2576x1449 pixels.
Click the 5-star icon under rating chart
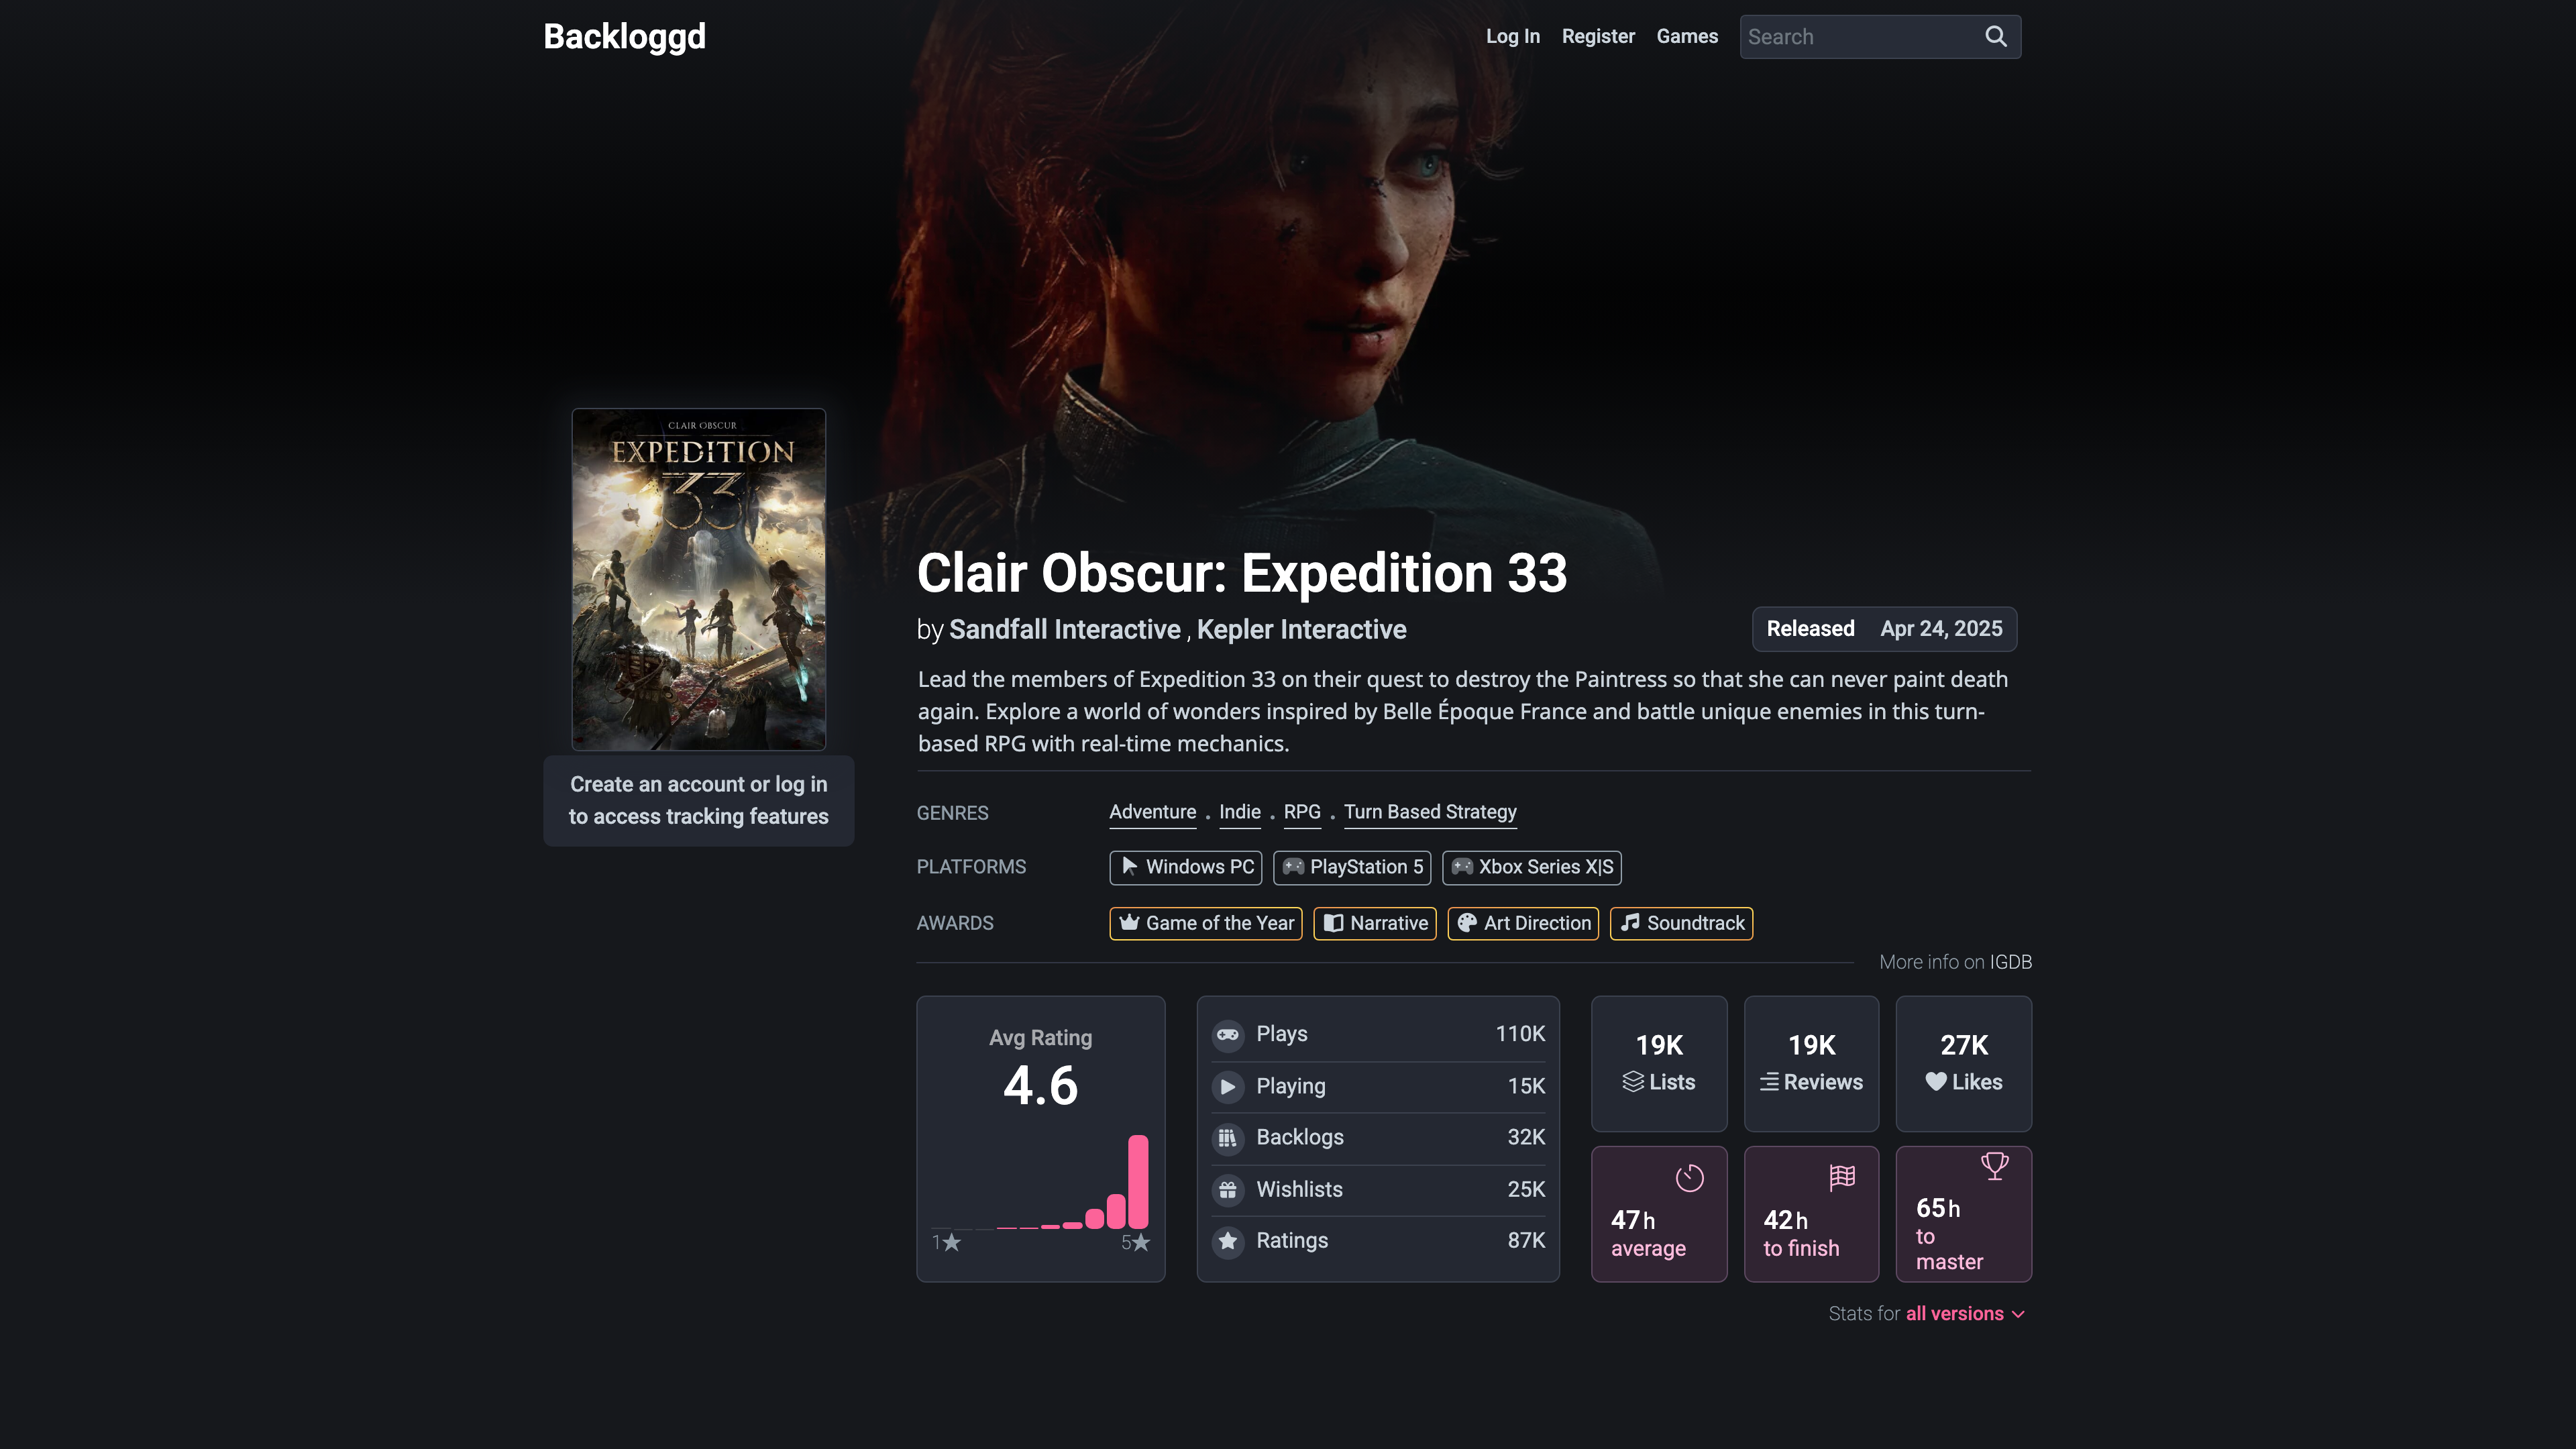click(1141, 1242)
